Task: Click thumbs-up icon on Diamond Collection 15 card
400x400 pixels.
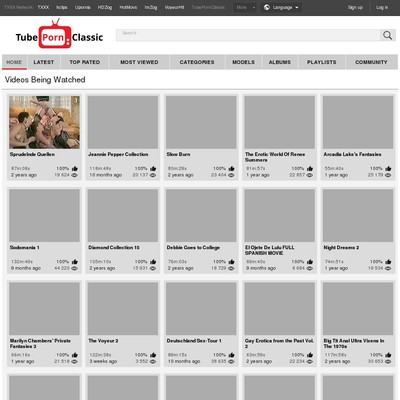Action: (153, 262)
